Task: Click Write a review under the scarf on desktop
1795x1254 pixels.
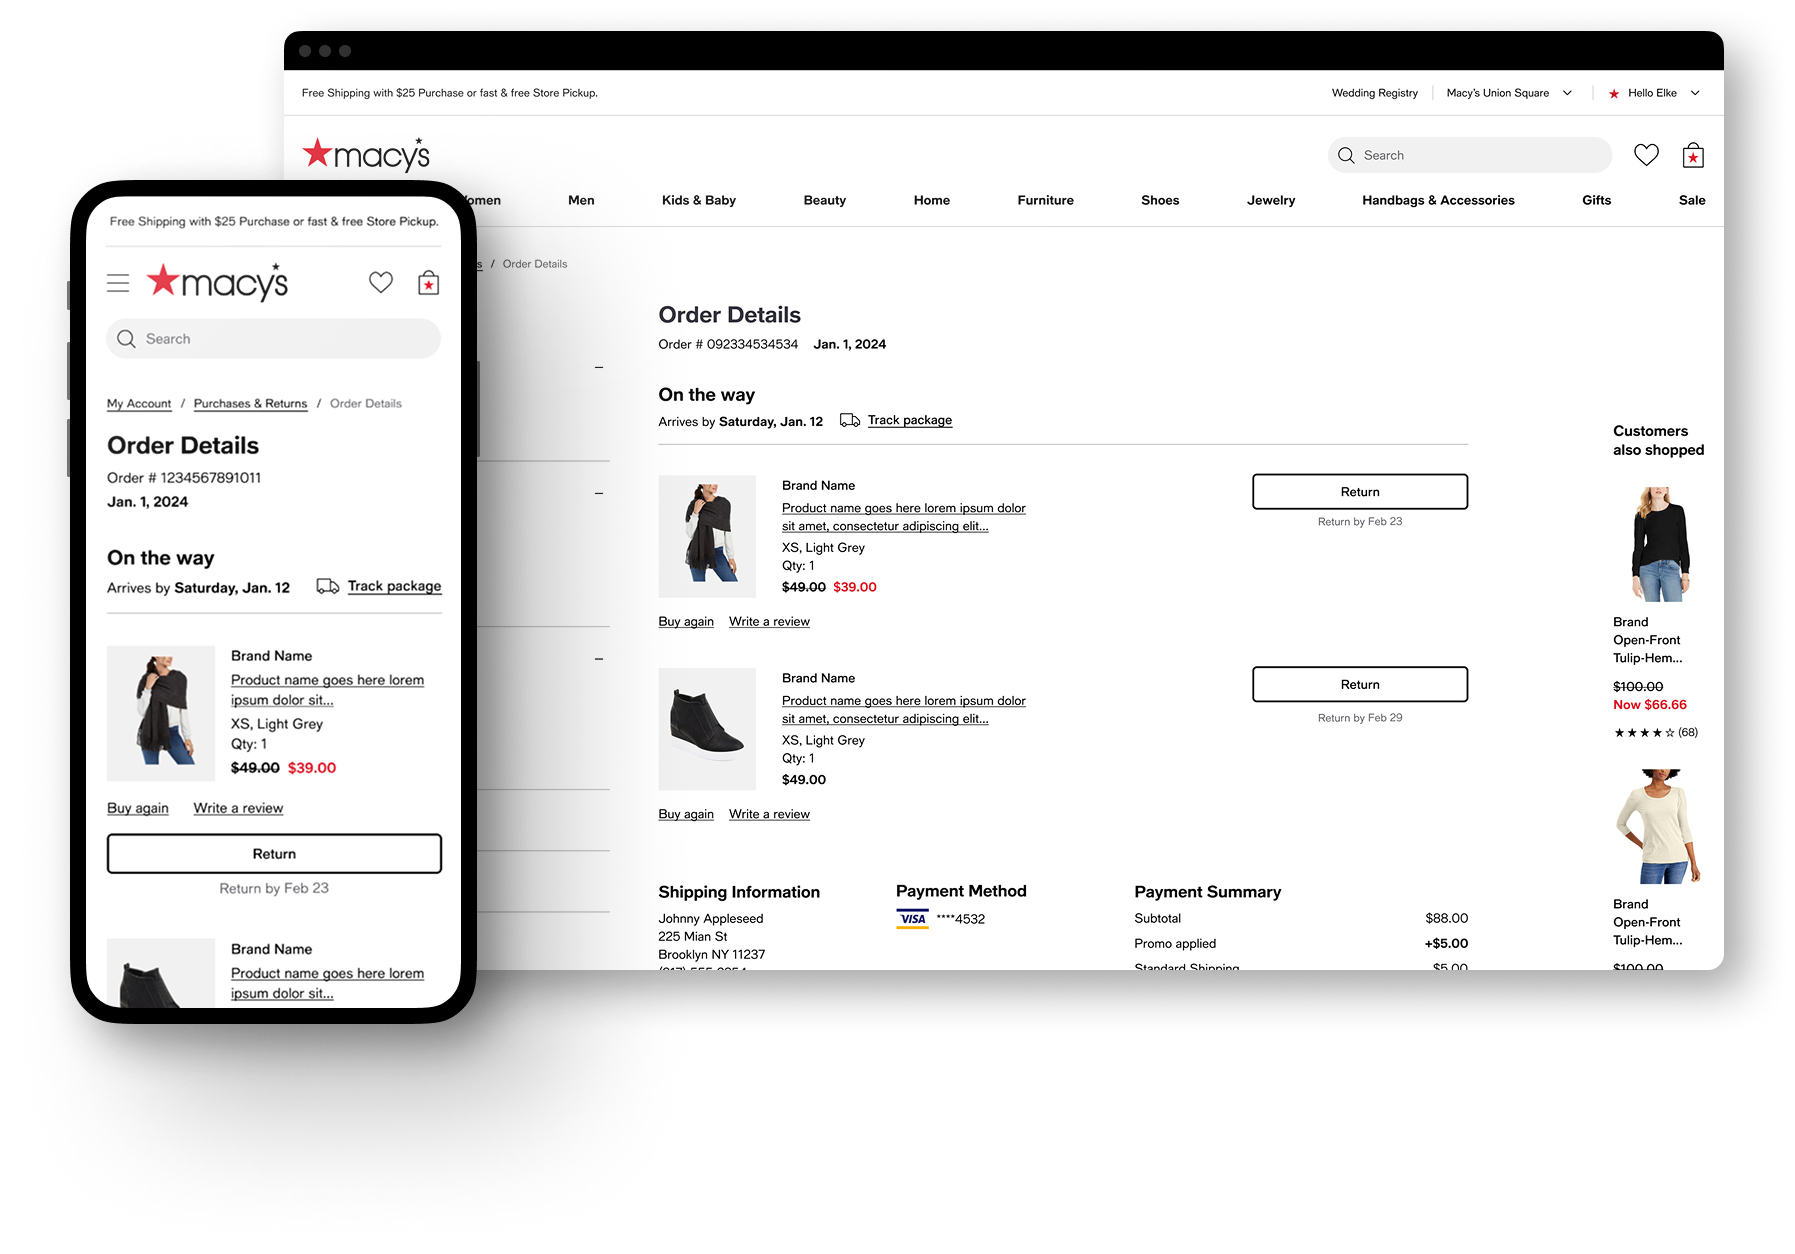Action: click(x=769, y=622)
